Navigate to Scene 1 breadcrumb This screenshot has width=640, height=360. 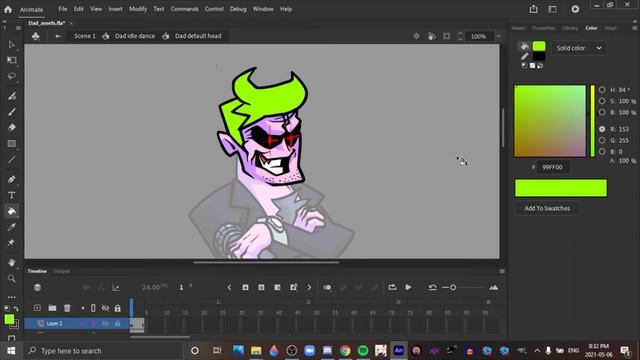click(x=85, y=36)
